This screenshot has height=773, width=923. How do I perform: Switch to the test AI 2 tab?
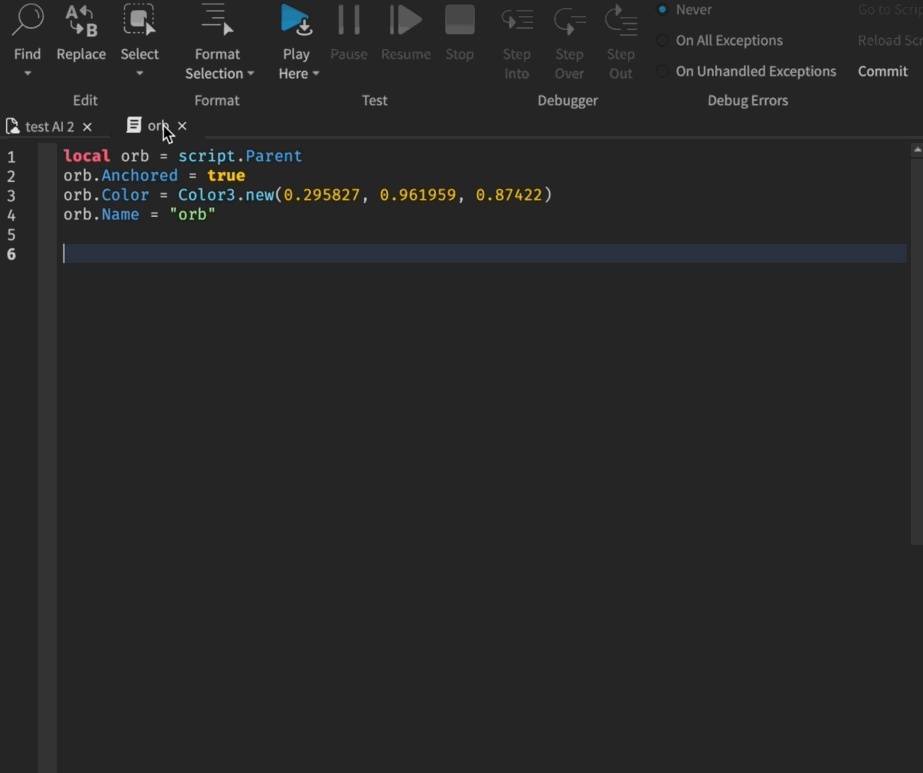pyautogui.click(x=49, y=127)
